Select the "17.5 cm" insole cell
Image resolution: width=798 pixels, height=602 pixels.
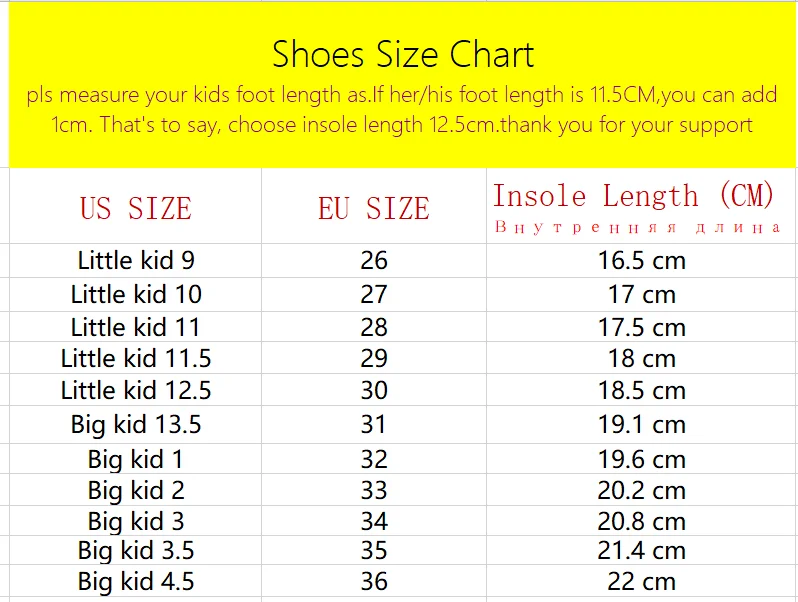coord(641,327)
